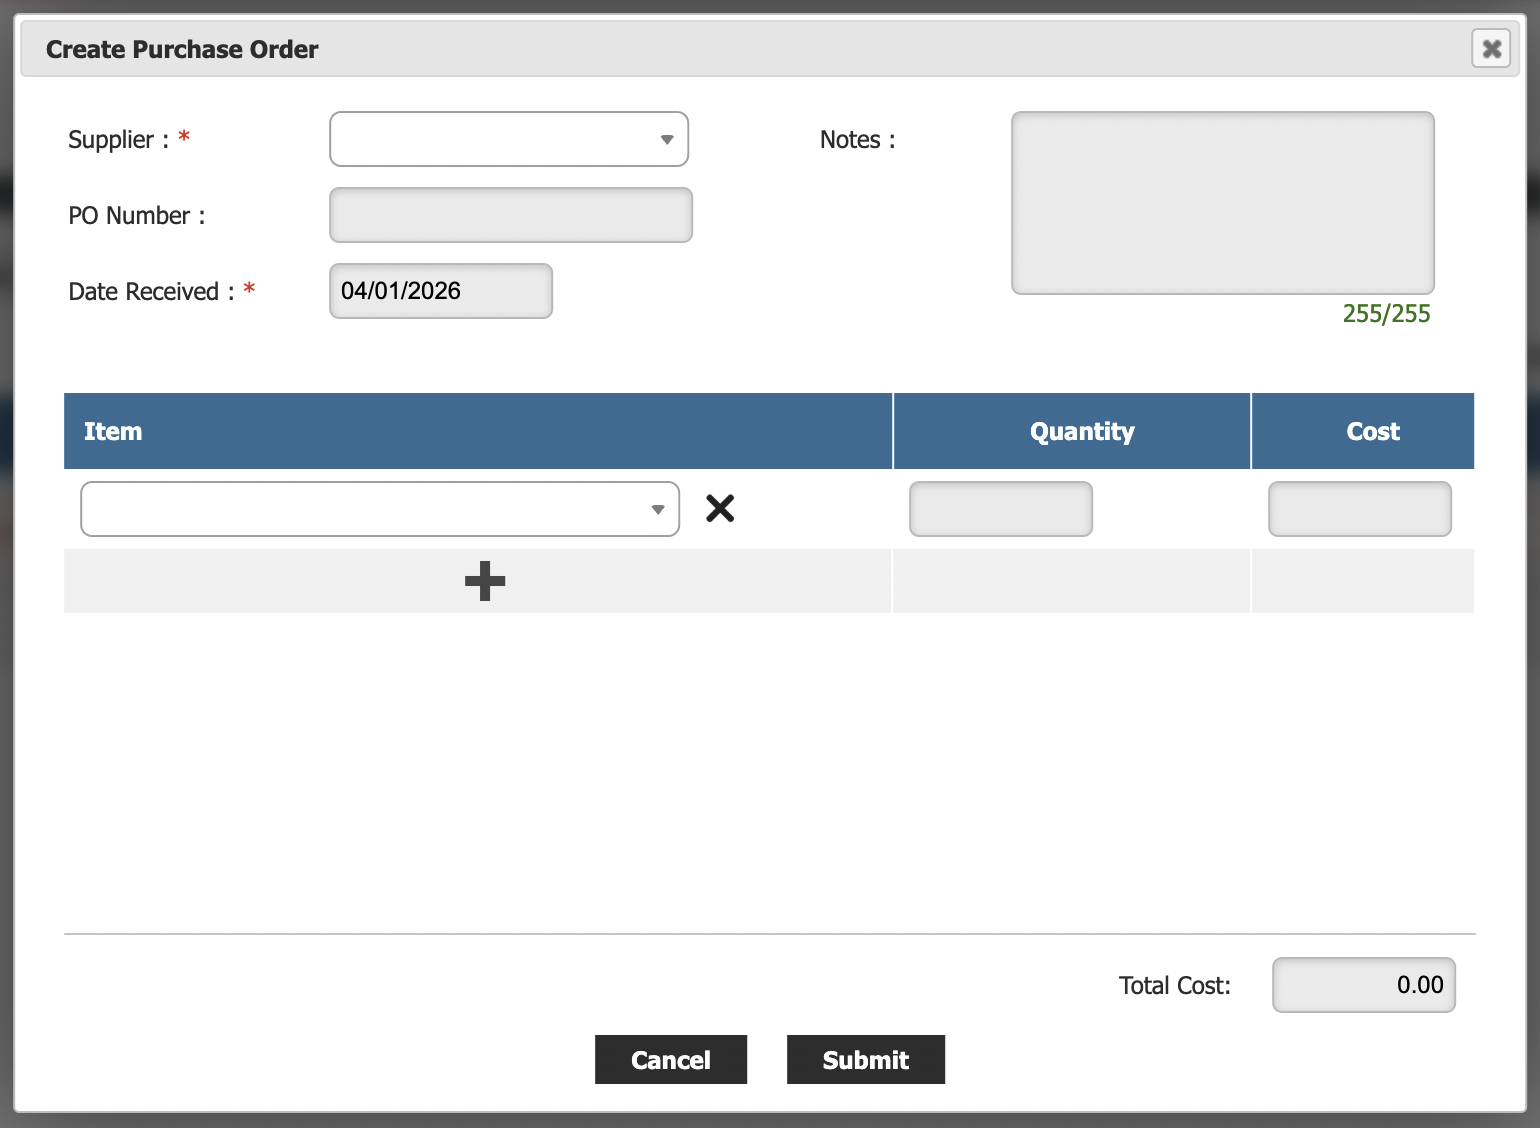Close the Create Purchase Order dialog
The image size is (1540, 1128).
click(1490, 49)
